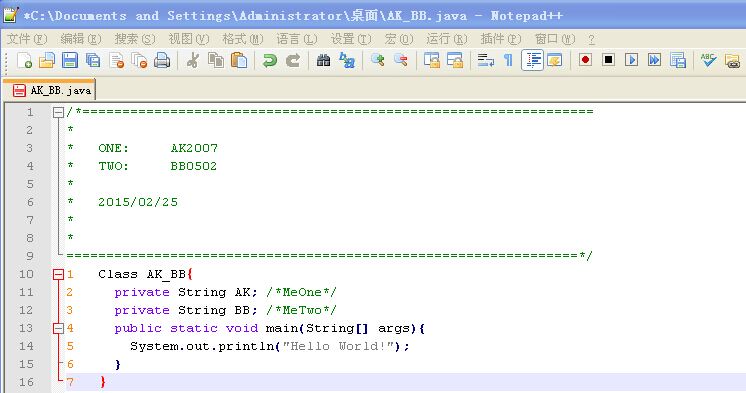The image size is (746, 393).
Task: Click line number 3 in the margin
Action: point(29,148)
